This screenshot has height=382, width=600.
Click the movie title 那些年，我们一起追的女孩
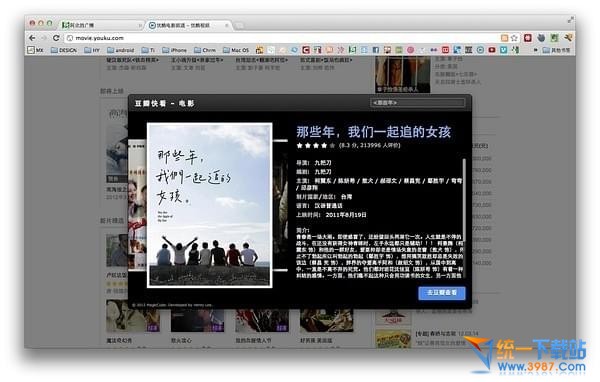pos(373,132)
